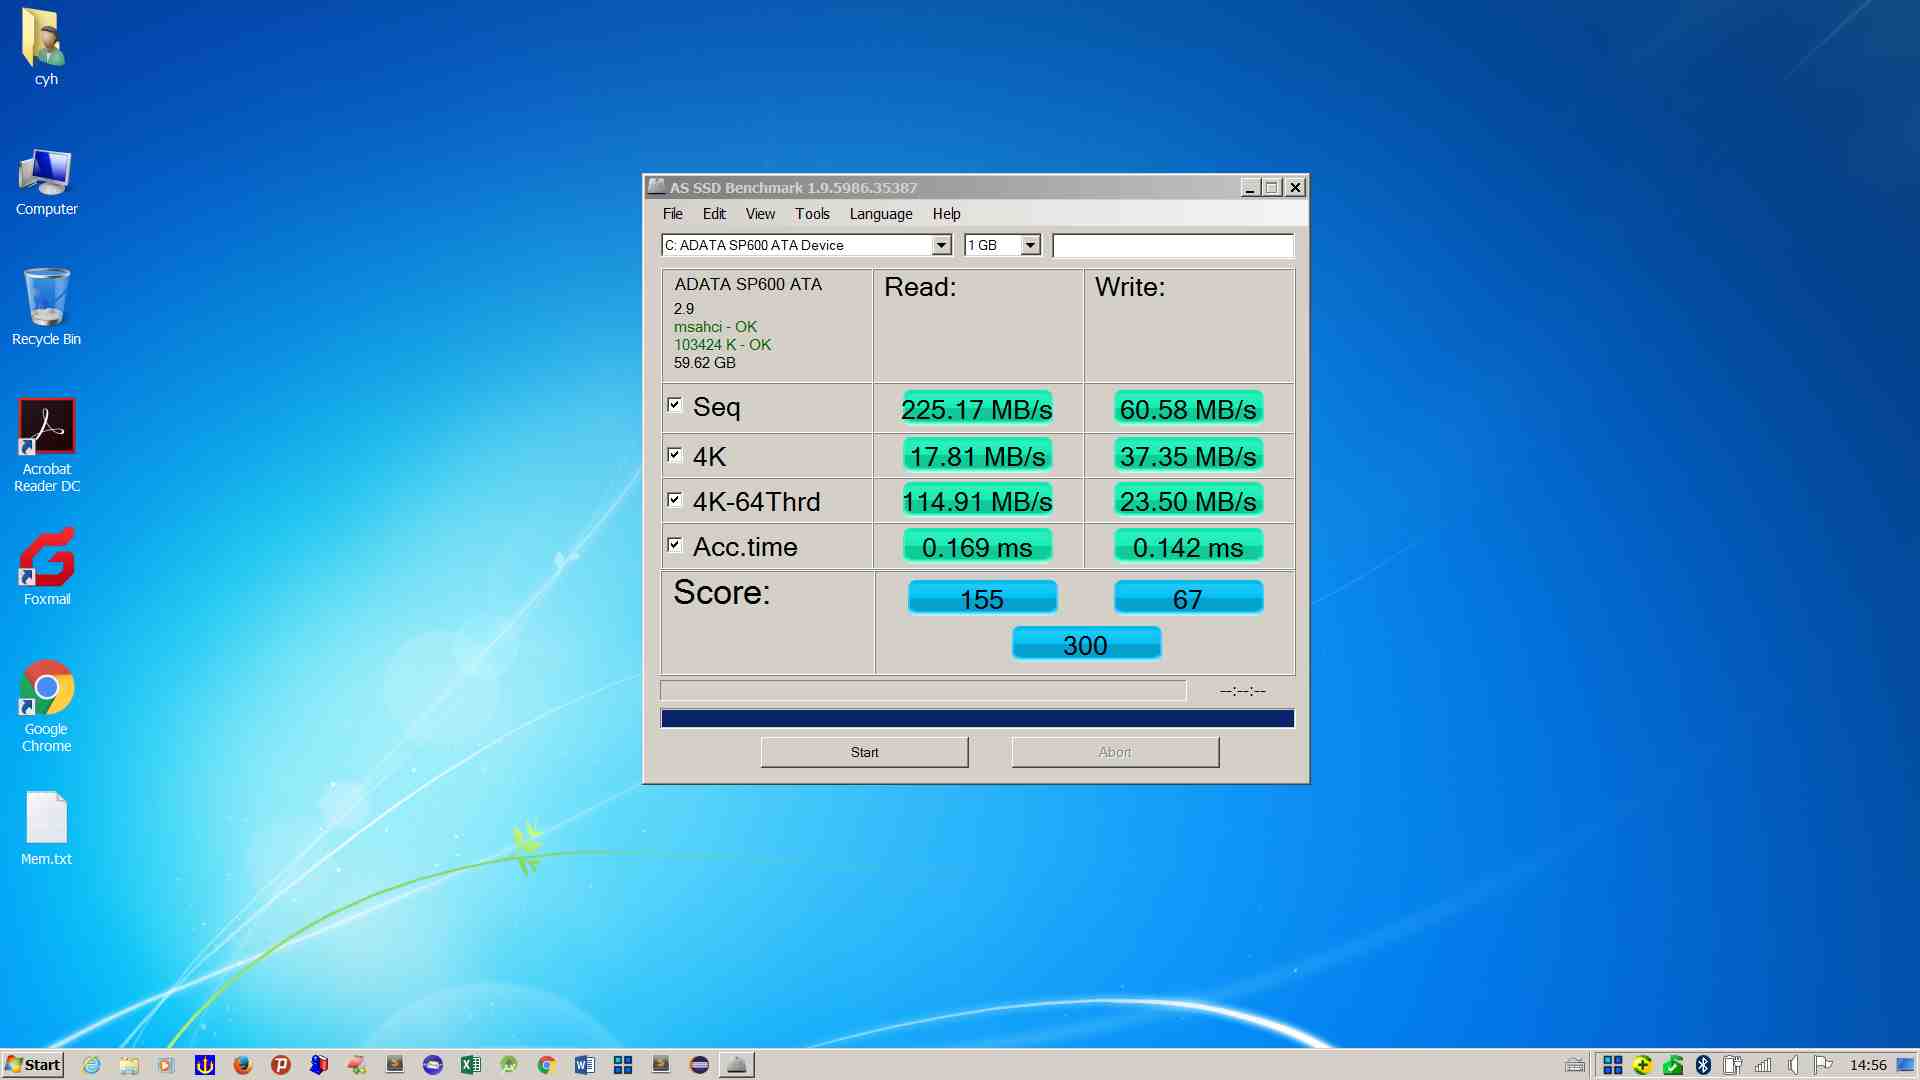This screenshot has height=1080, width=1920.
Task: Click the 4K-64Thrd read result 114.91 MB/s
Action: 977,500
